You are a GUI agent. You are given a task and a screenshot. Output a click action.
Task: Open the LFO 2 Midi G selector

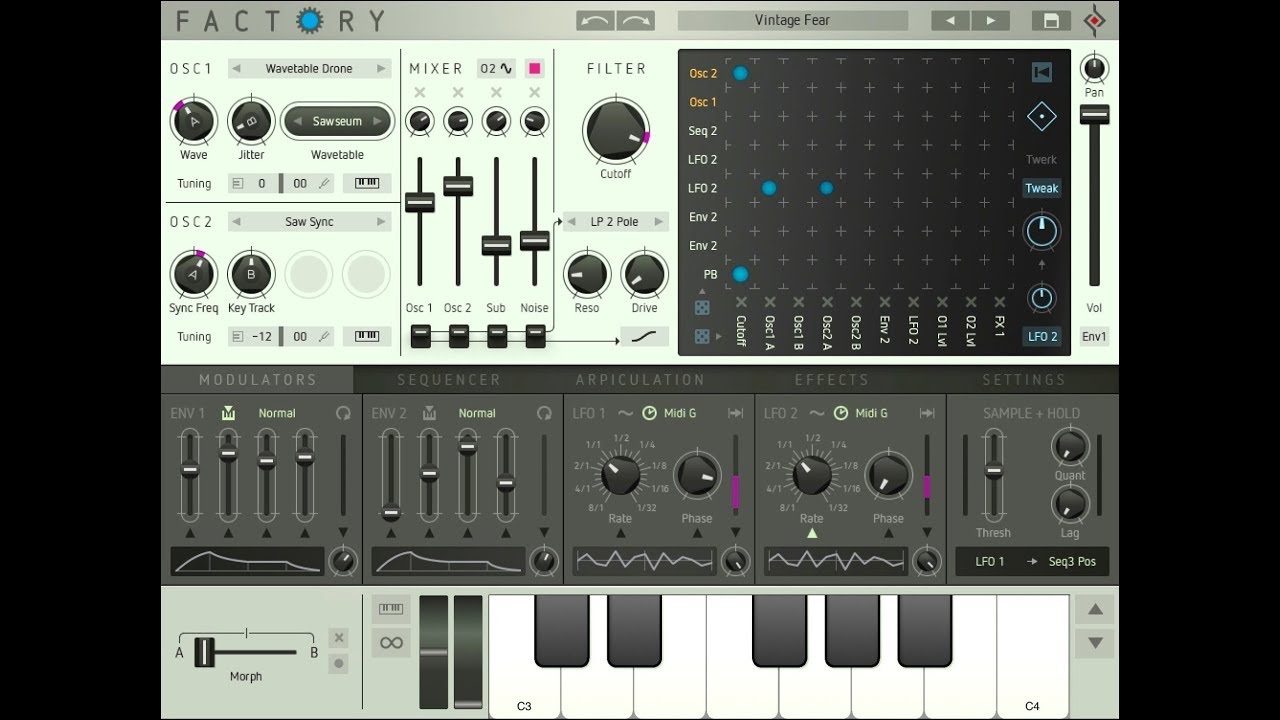click(871, 413)
